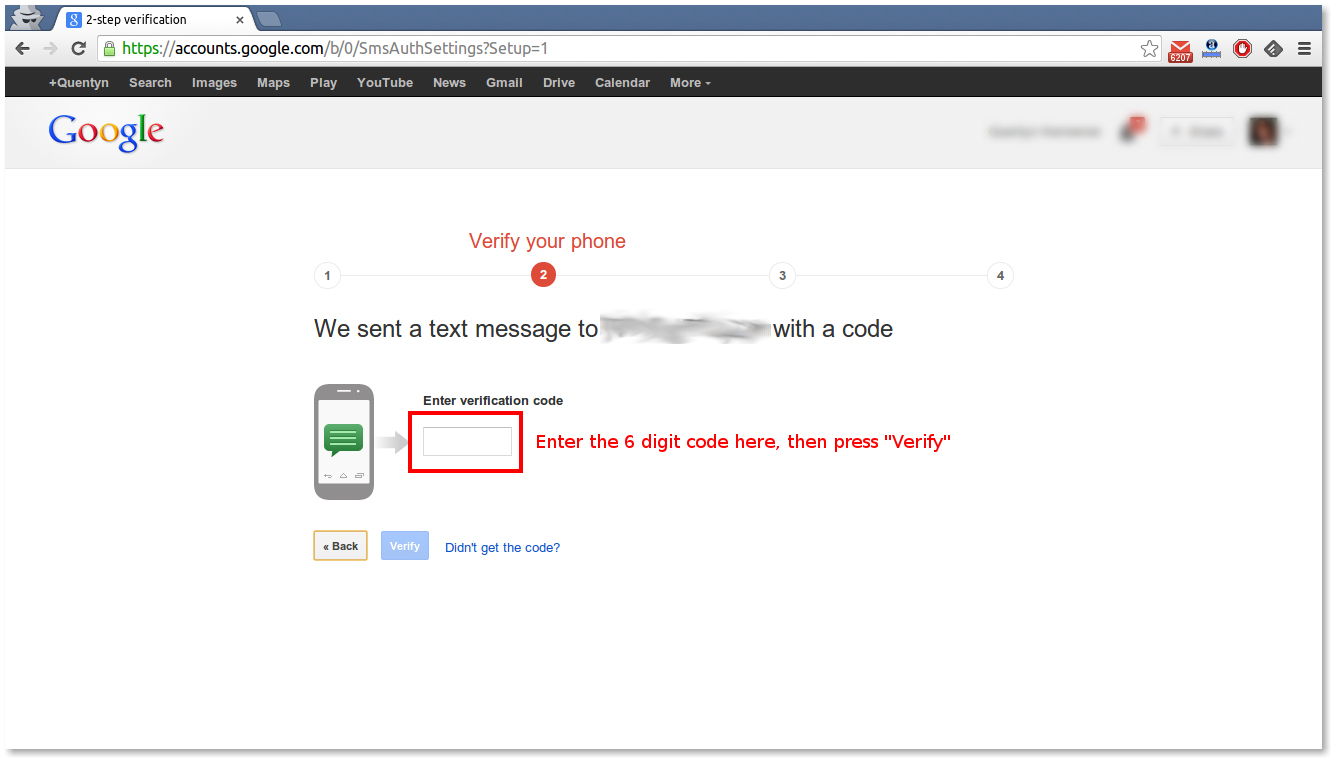Viewport: 1331px width, 758px height.
Task: Open YouTube from the Google bar
Action: coord(384,83)
